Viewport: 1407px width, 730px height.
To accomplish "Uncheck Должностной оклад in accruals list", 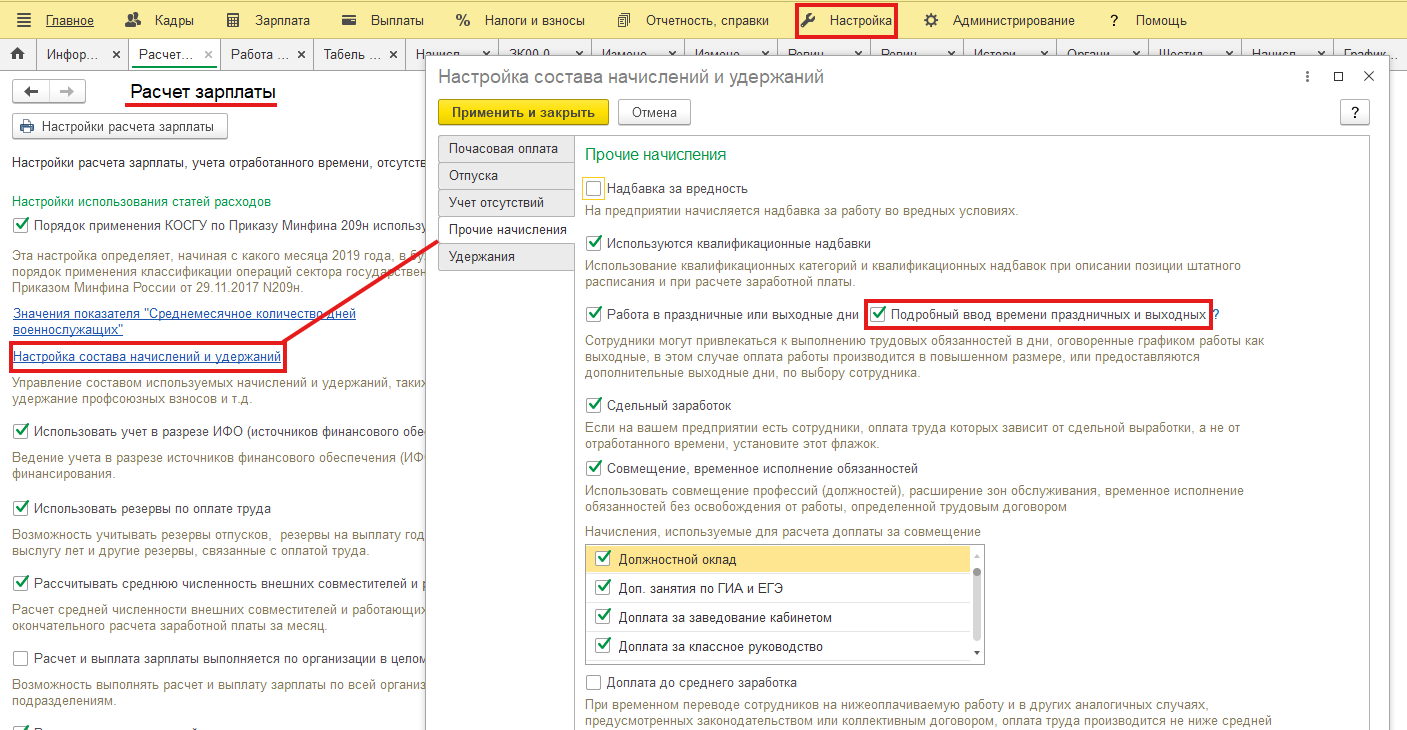I will (603, 559).
